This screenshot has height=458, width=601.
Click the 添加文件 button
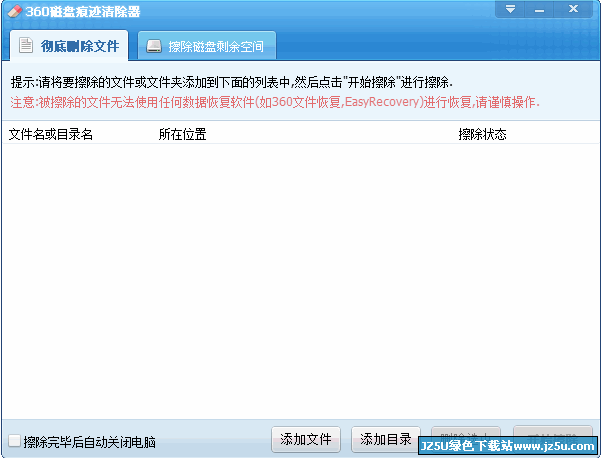pos(305,439)
